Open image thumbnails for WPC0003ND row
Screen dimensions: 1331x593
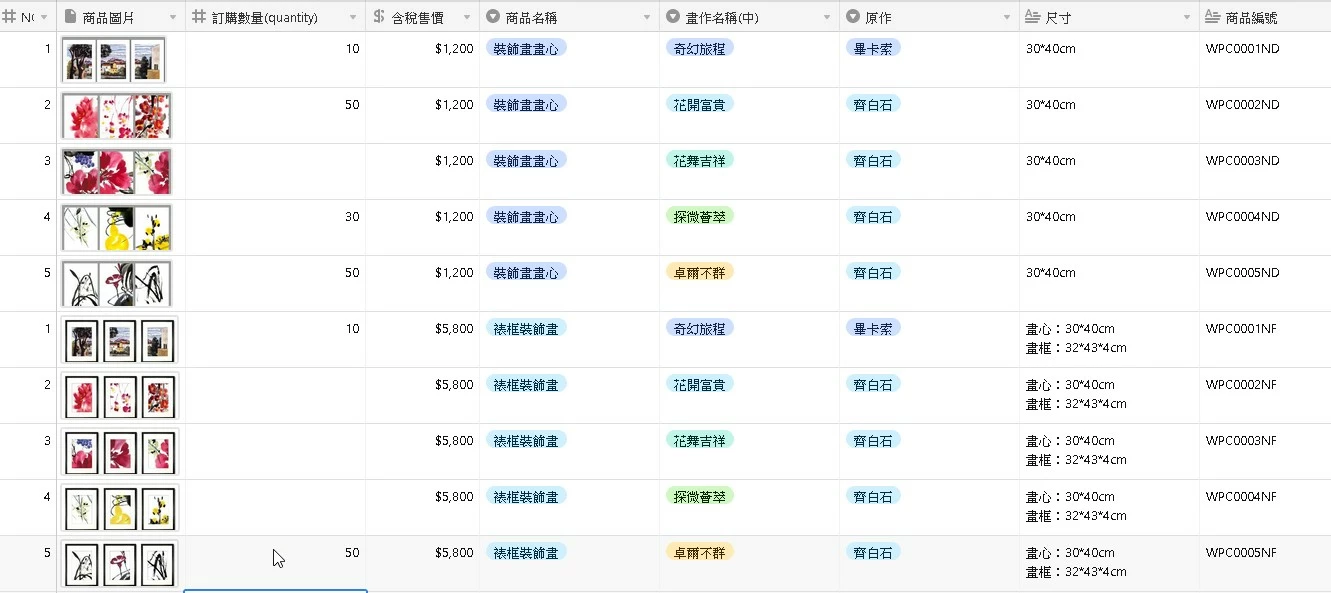(x=116, y=172)
